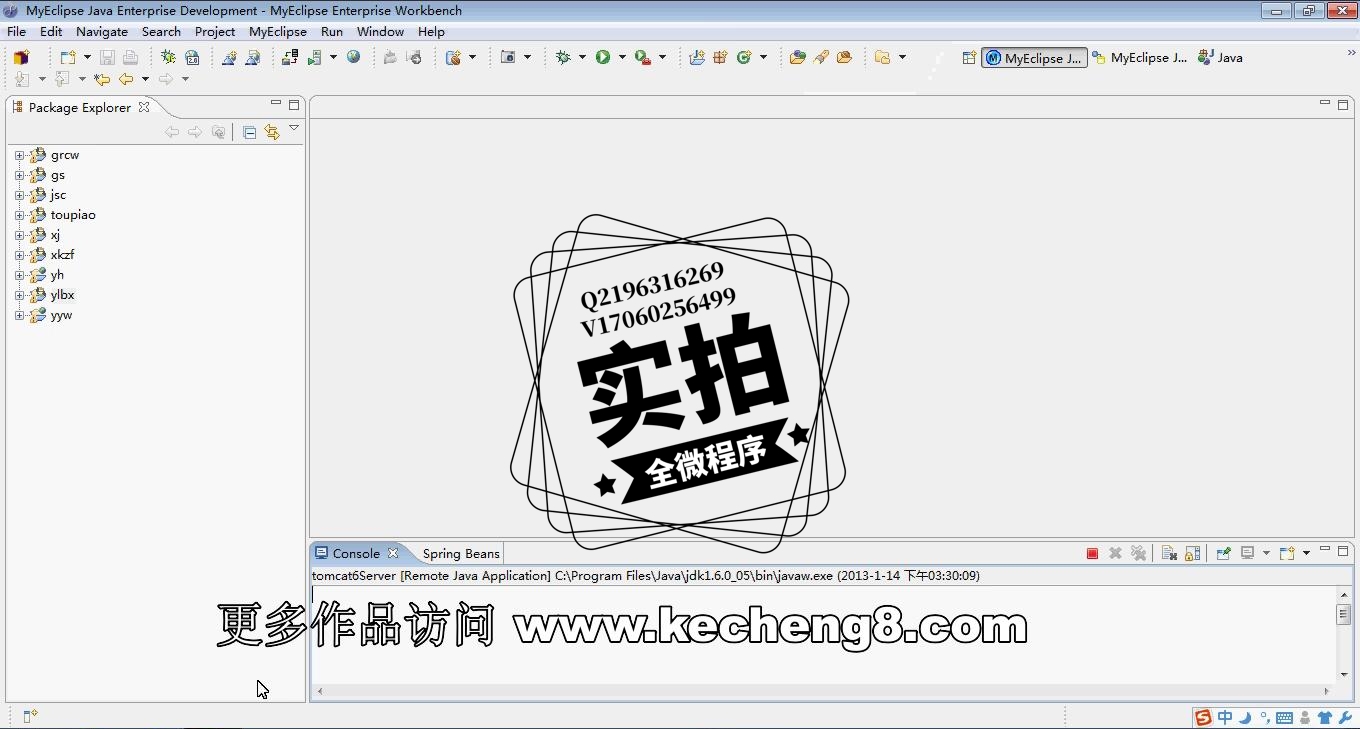
Task: Click the Clear Console icon
Action: coord(1169,553)
